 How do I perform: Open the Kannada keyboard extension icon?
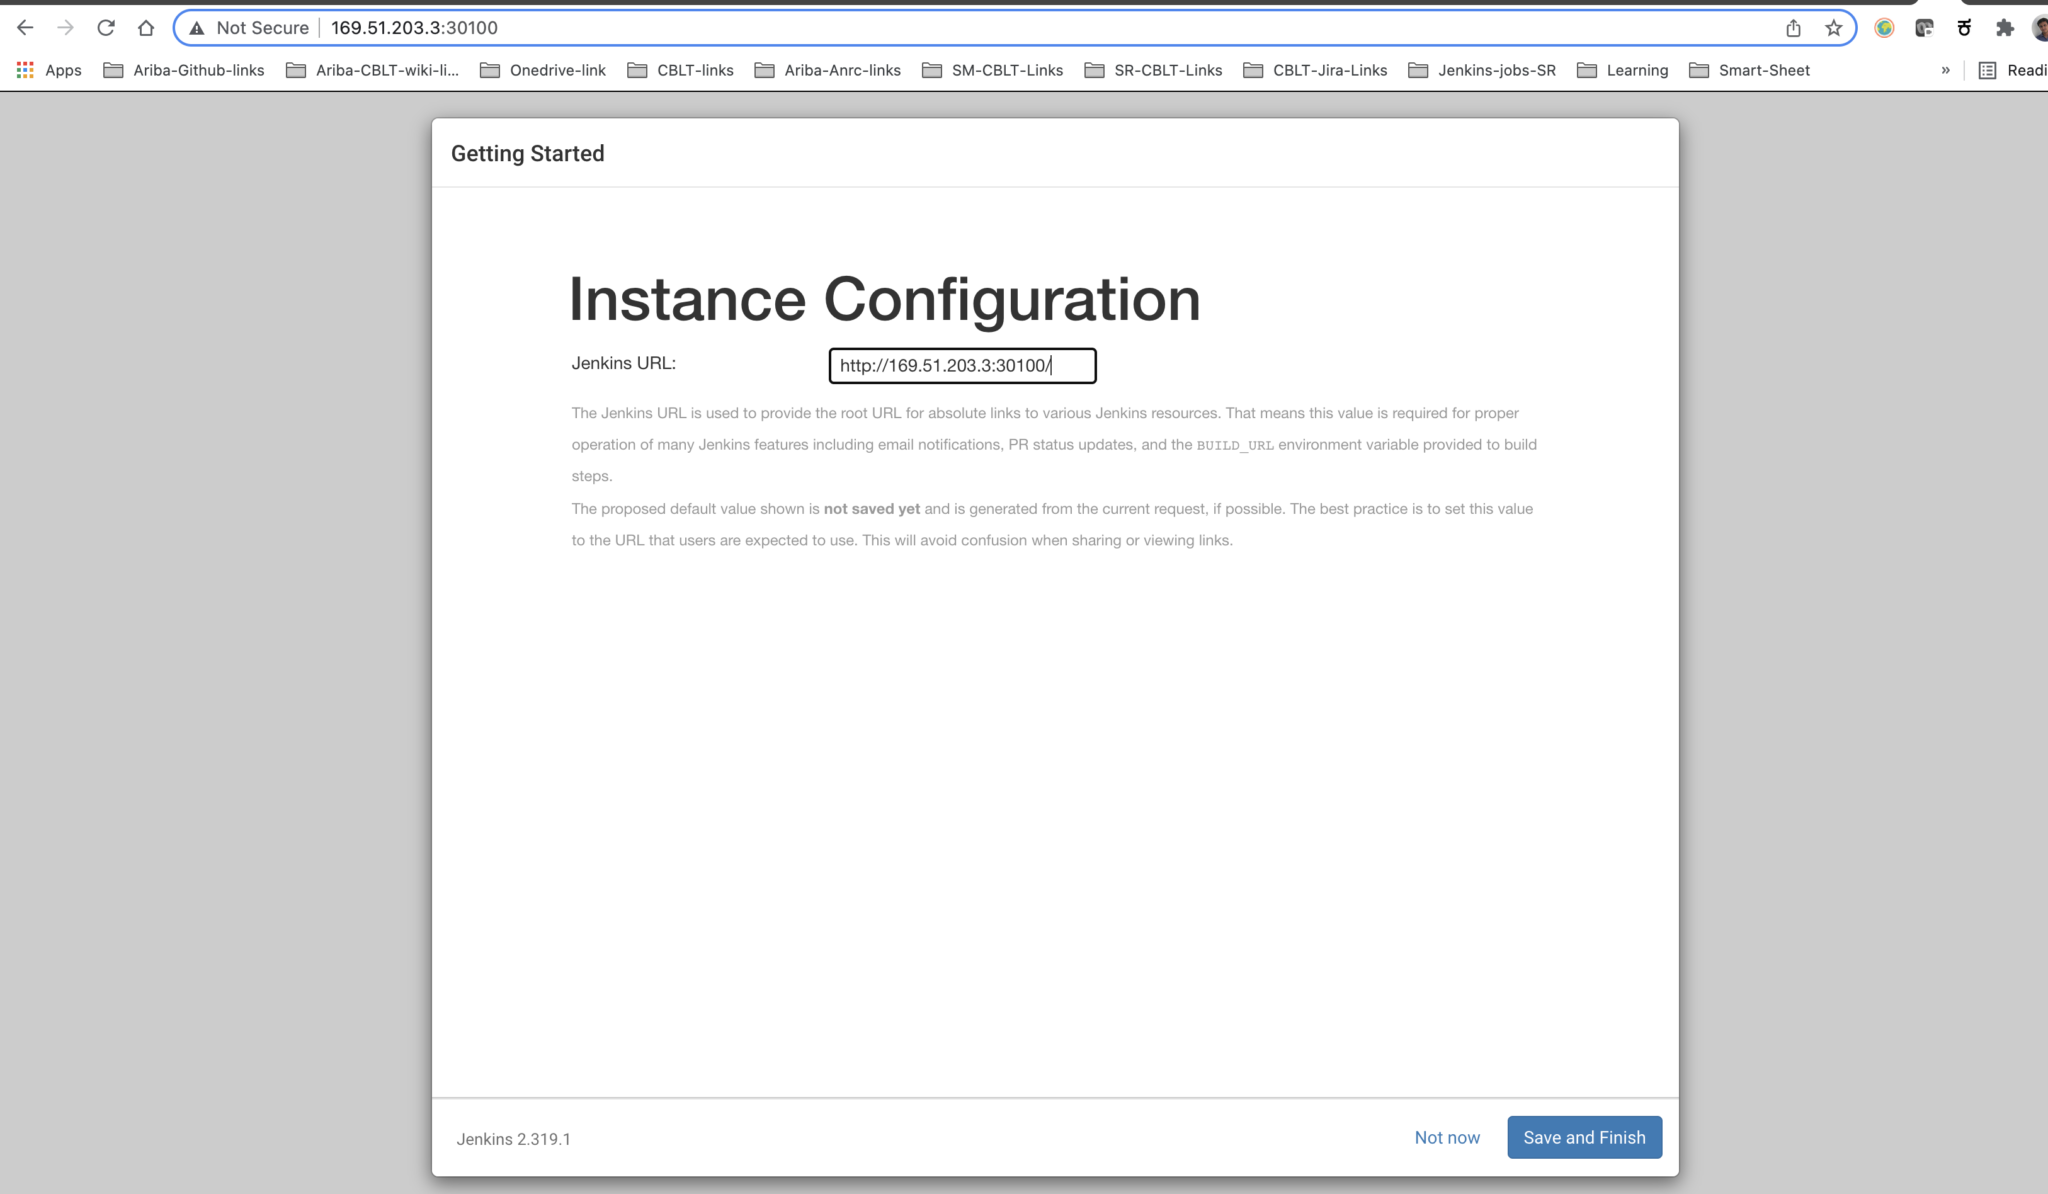click(1963, 28)
